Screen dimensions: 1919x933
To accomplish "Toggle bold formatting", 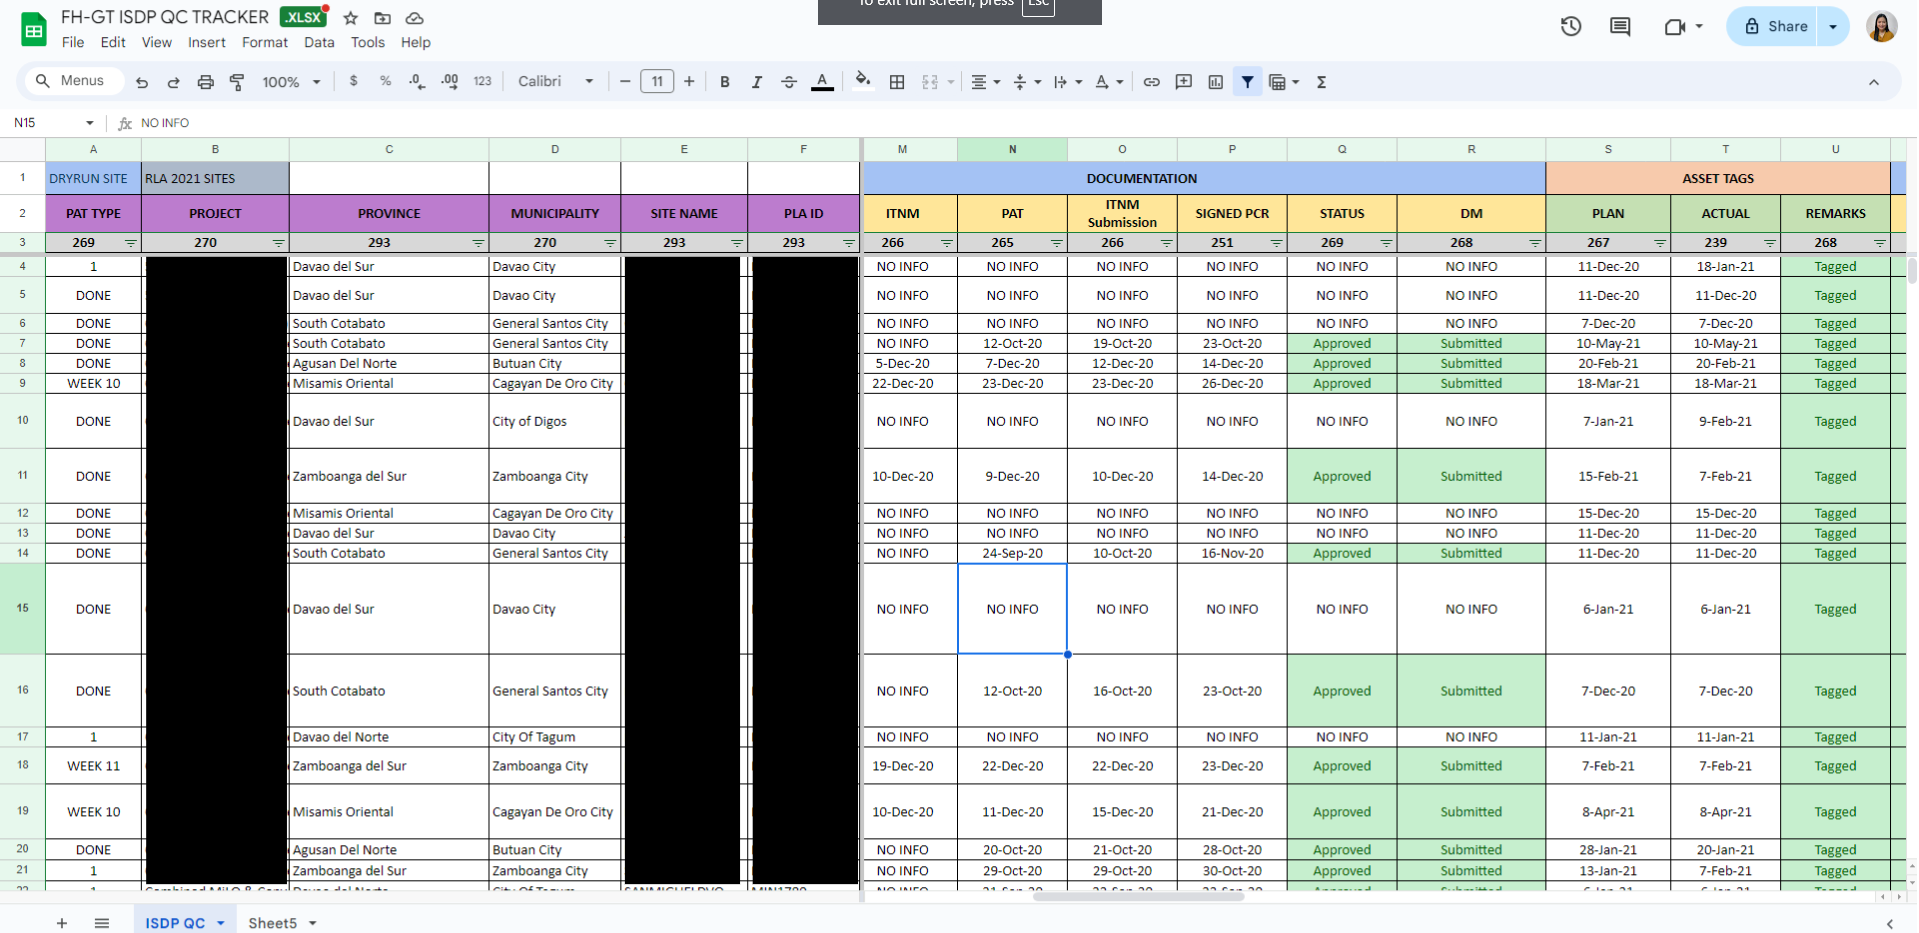I will click(725, 82).
